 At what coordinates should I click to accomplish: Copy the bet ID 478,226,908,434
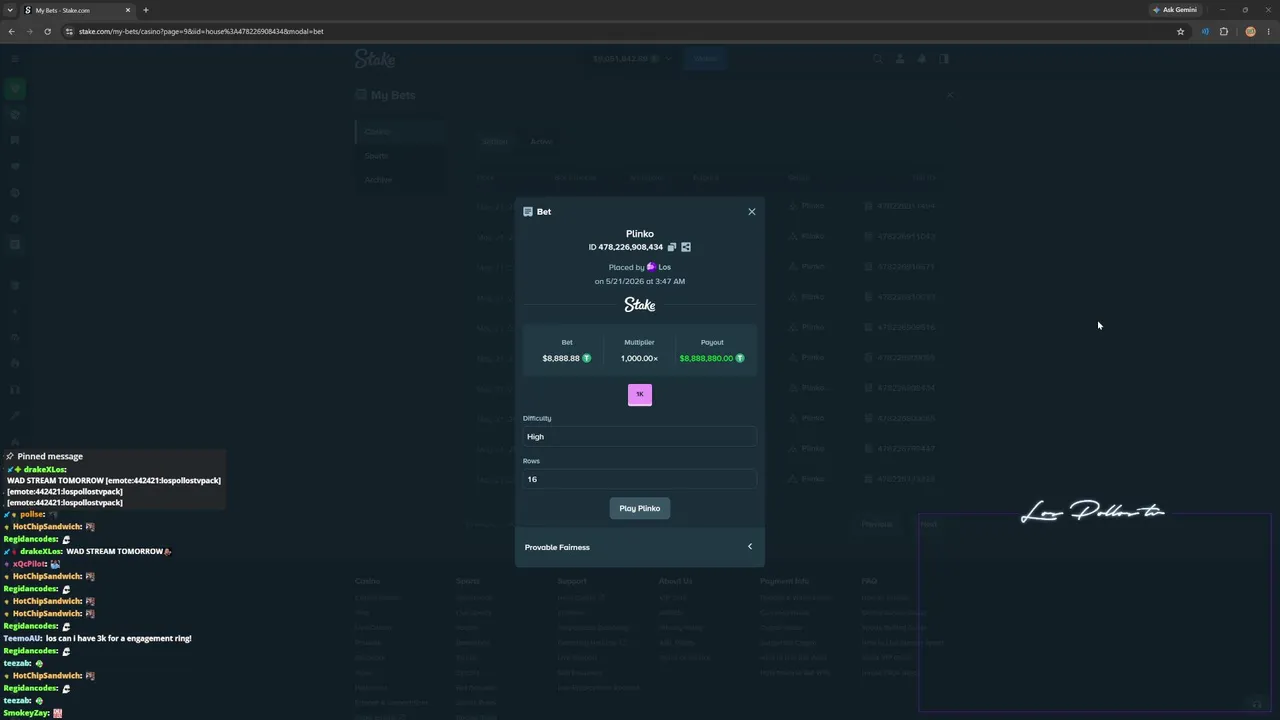pyautogui.click(x=672, y=247)
